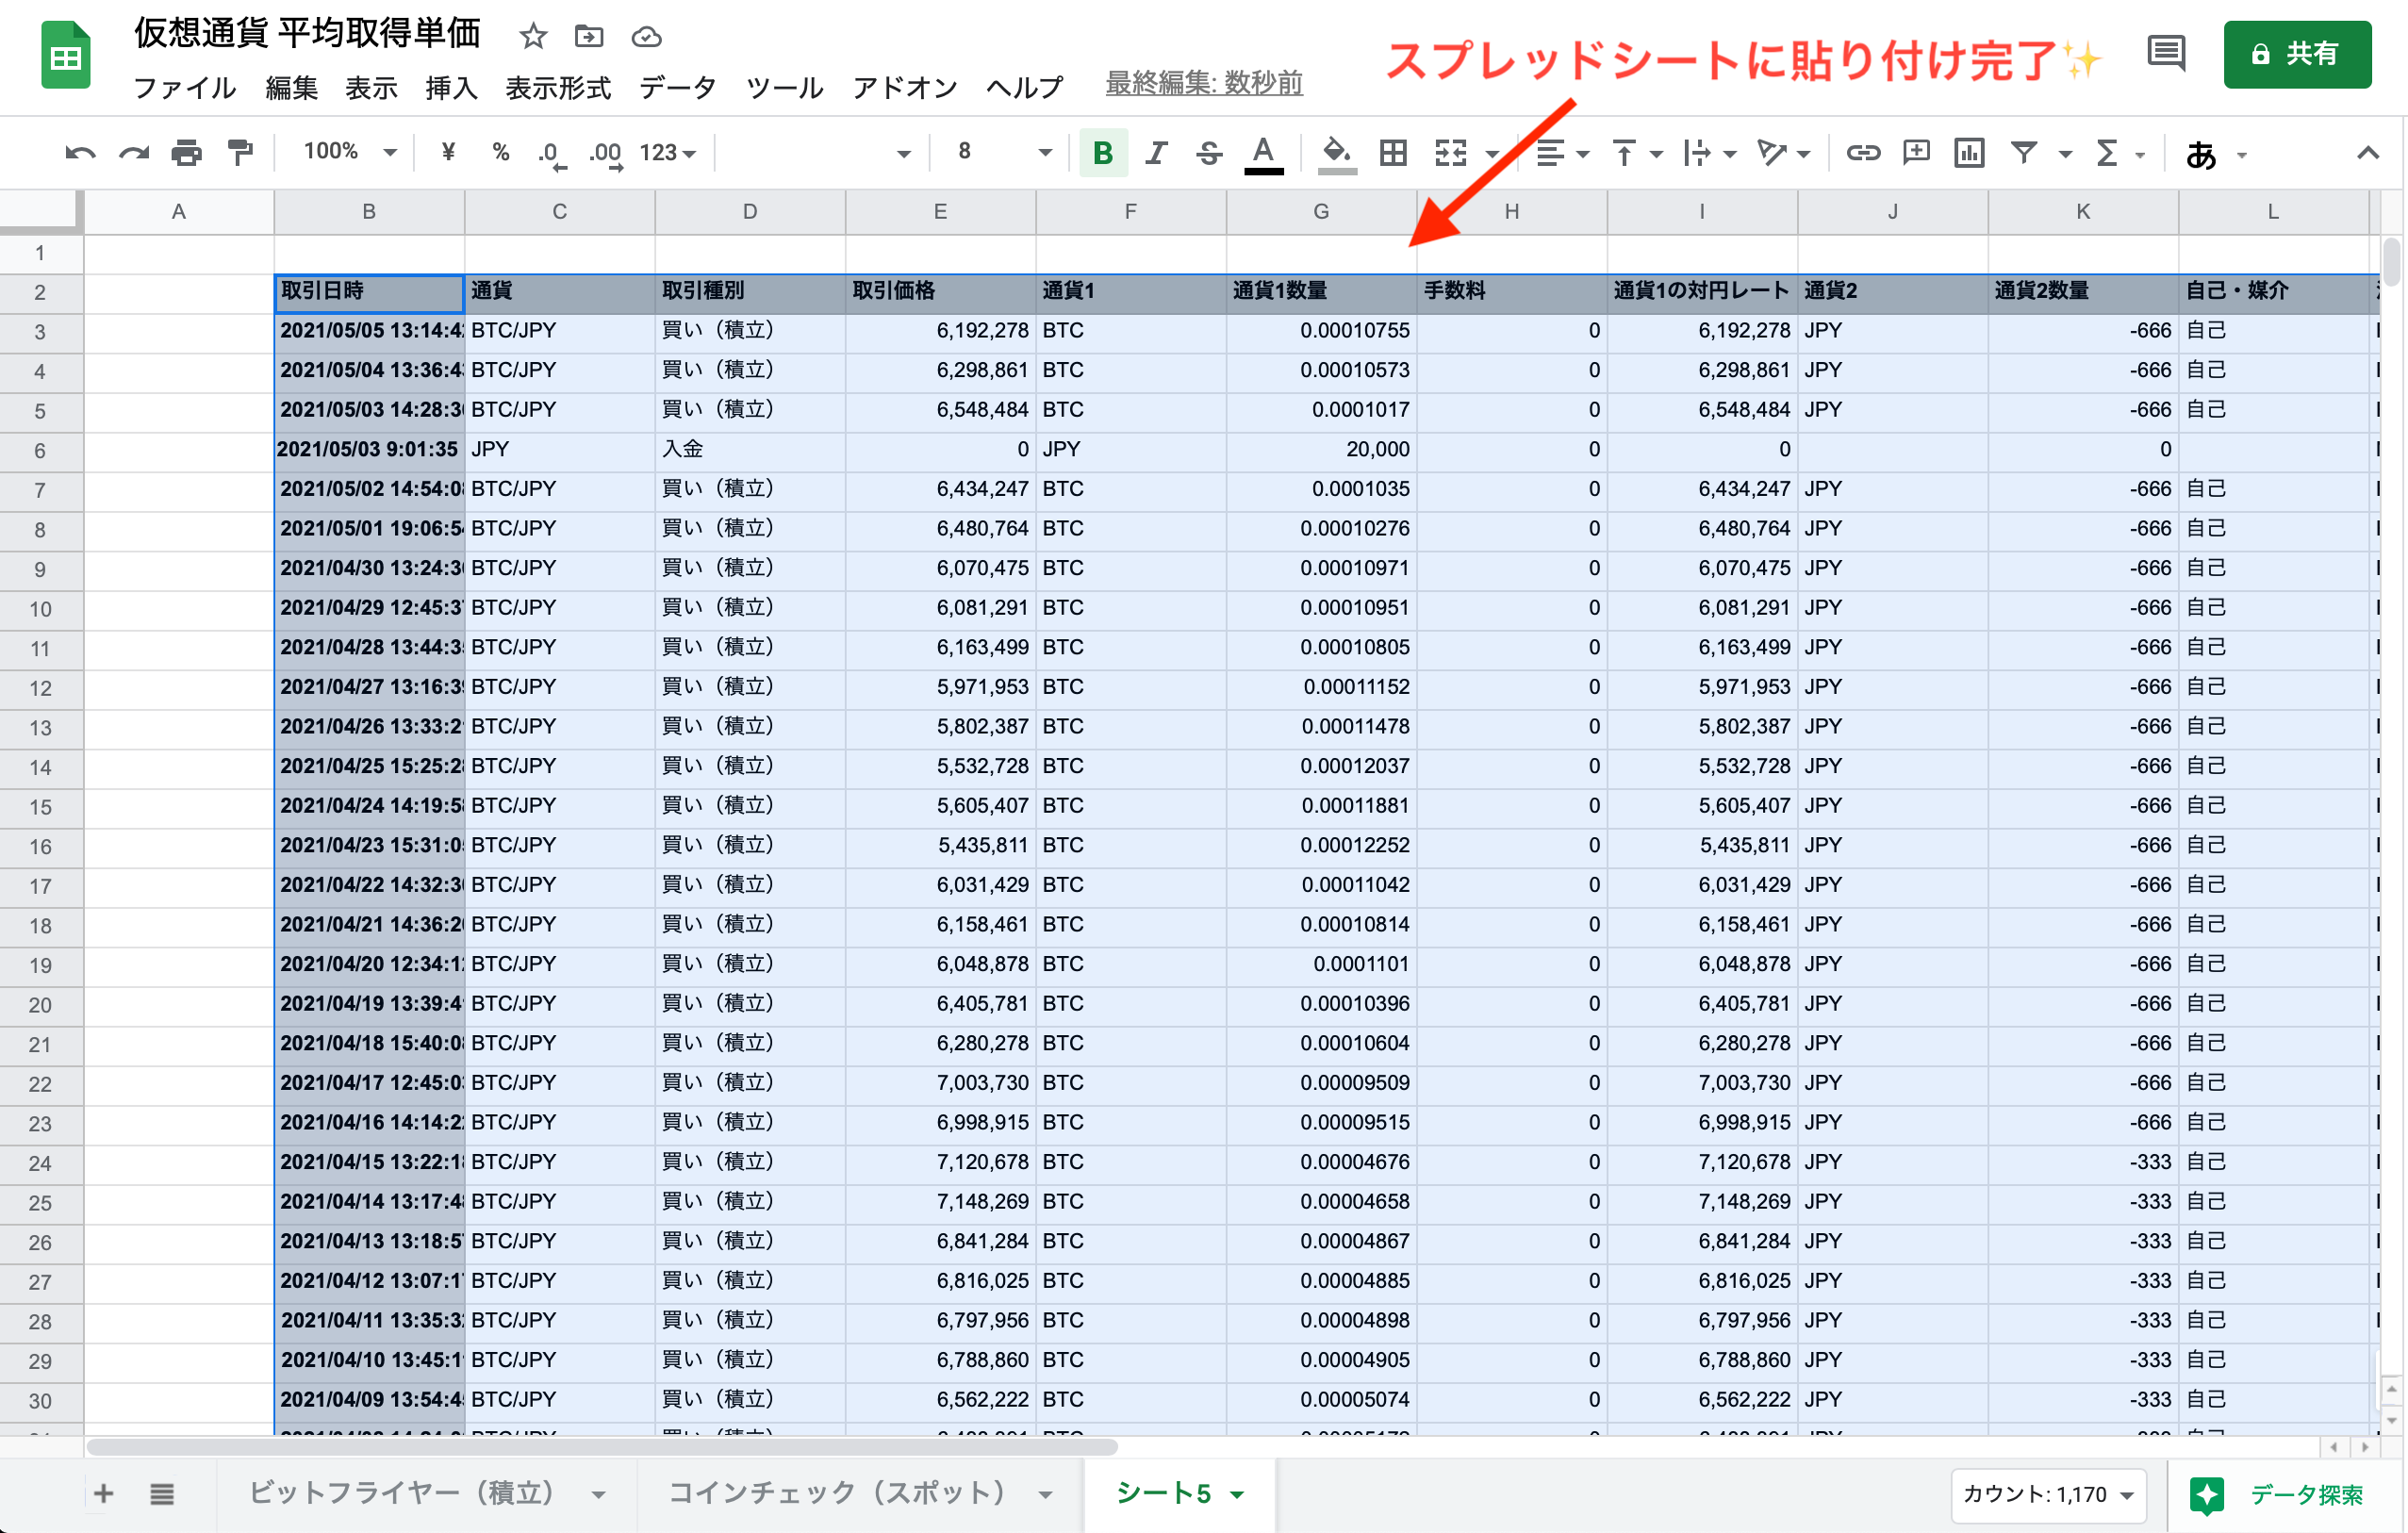Open the データ menu
The height and width of the screenshot is (1533, 2408).
click(x=676, y=87)
